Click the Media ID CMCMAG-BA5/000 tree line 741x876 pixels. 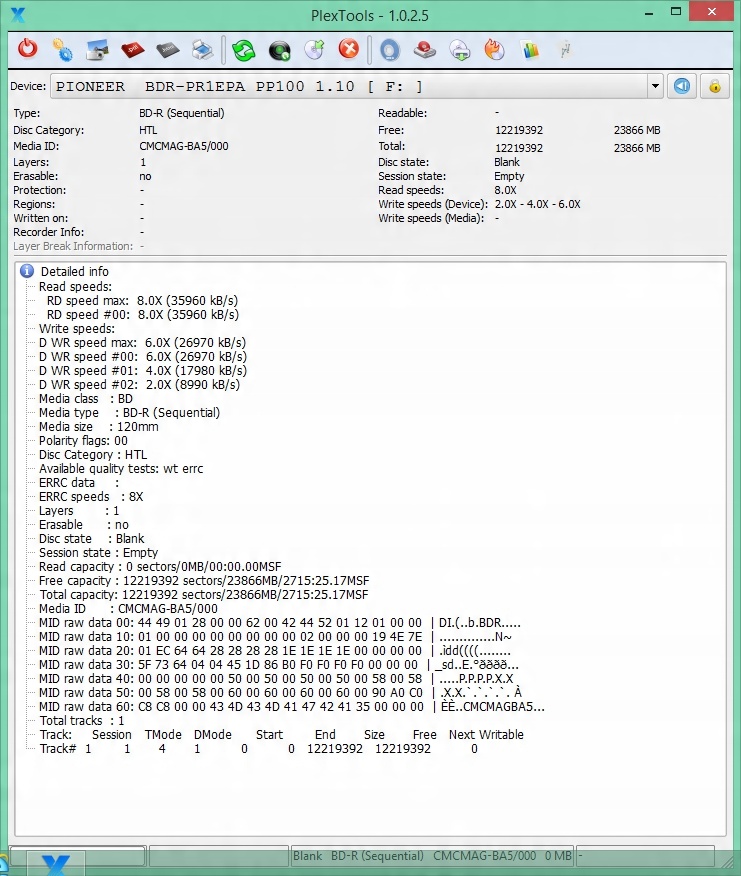click(x=127, y=608)
